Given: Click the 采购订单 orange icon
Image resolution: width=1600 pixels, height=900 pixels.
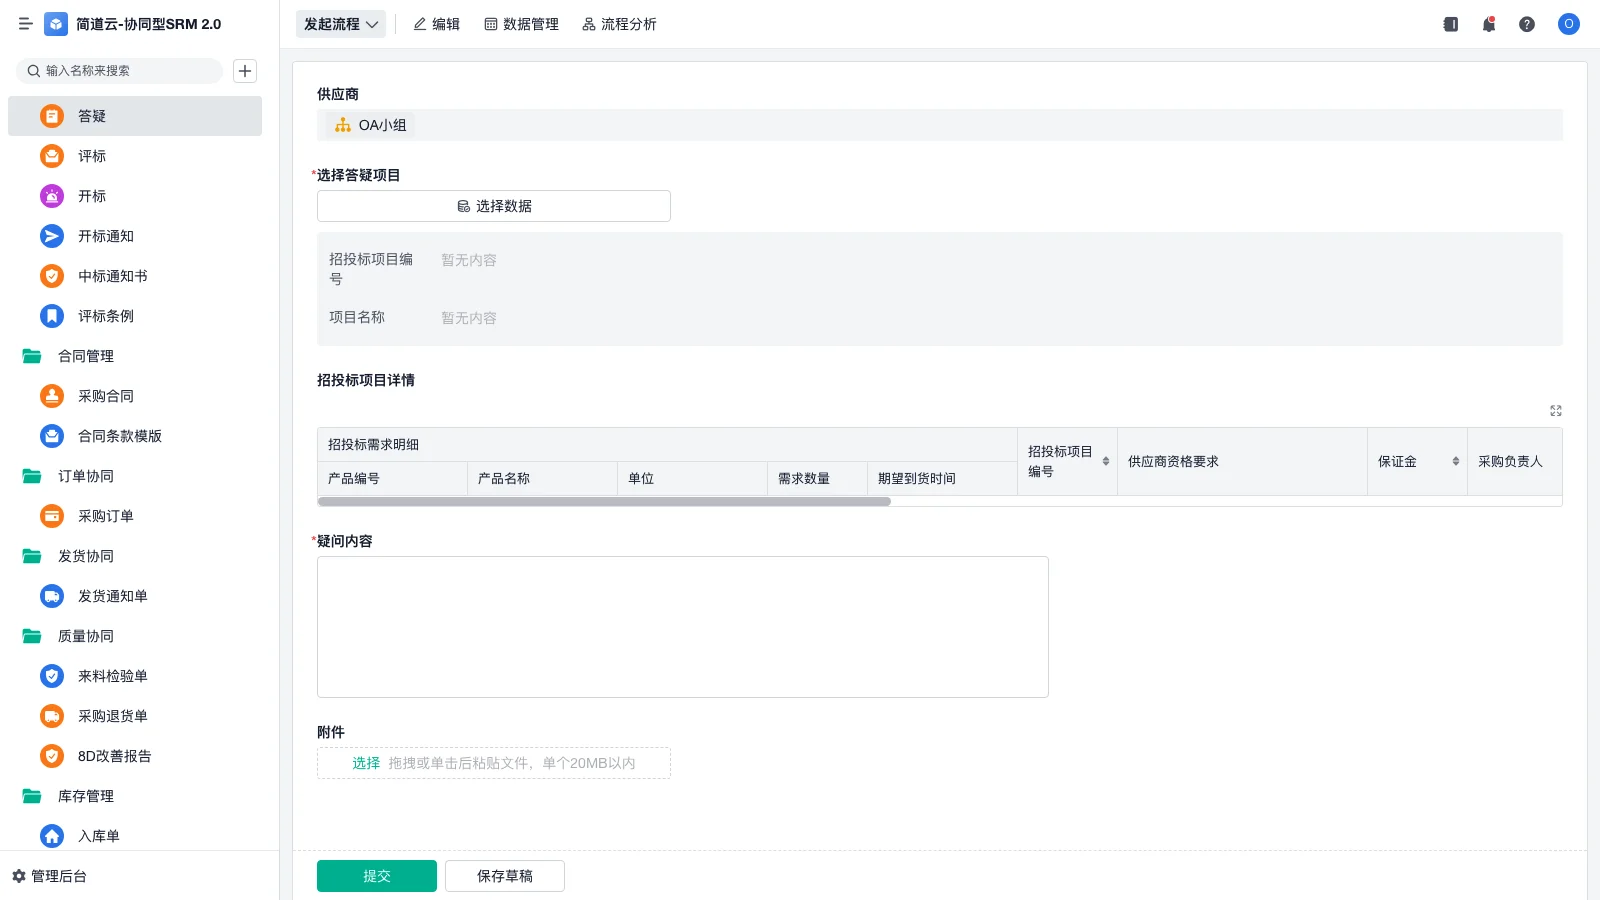Looking at the screenshot, I should (x=52, y=516).
